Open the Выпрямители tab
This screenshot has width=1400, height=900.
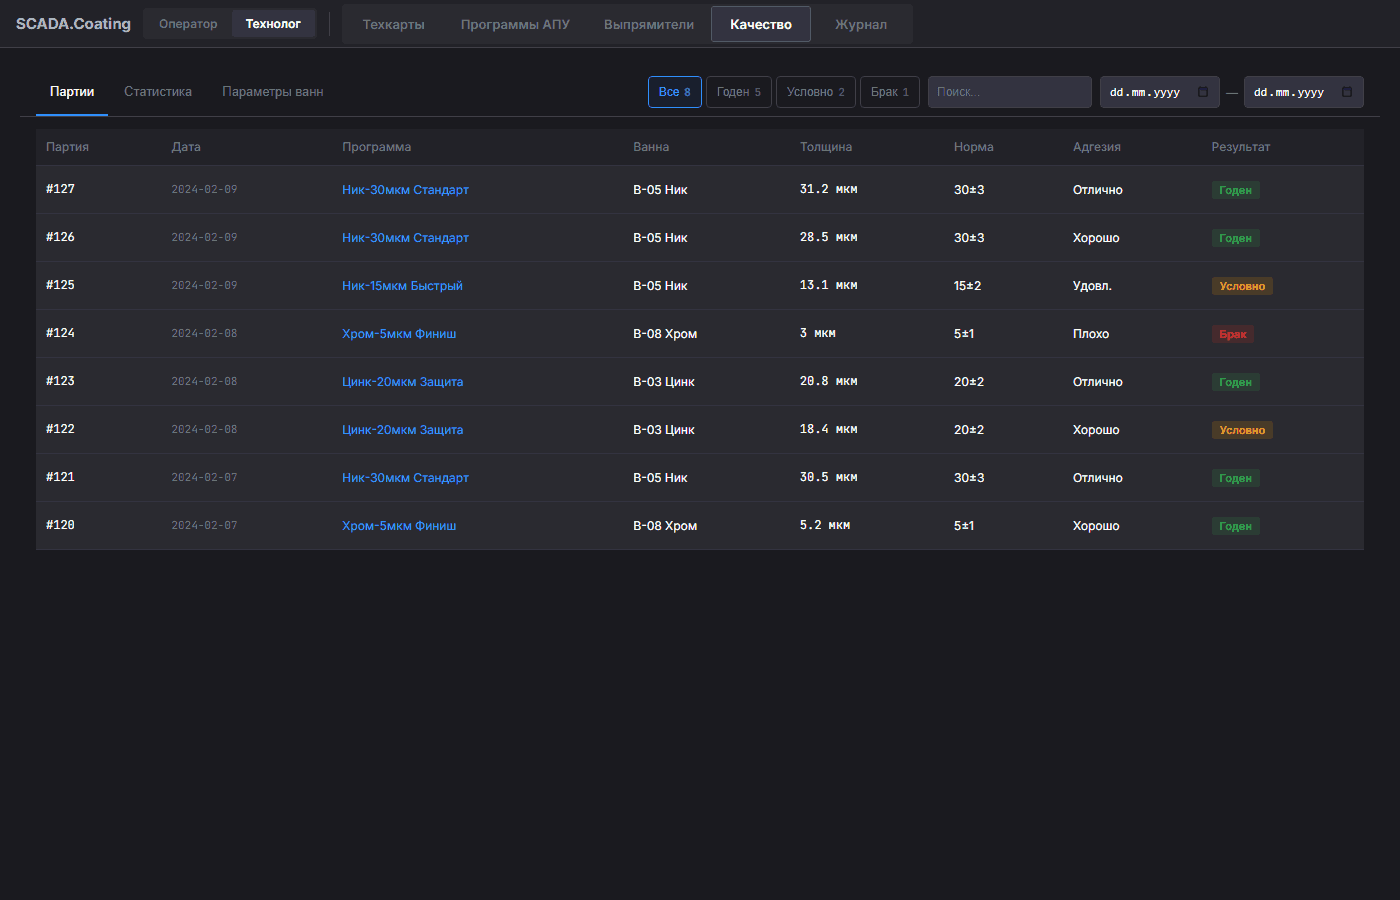(648, 25)
